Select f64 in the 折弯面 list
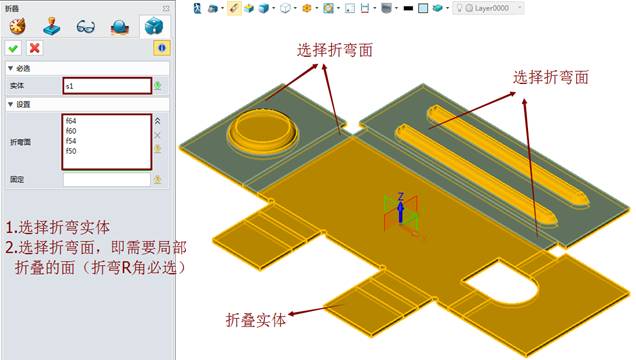The height and width of the screenshot is (360, 636). point(71,121)
